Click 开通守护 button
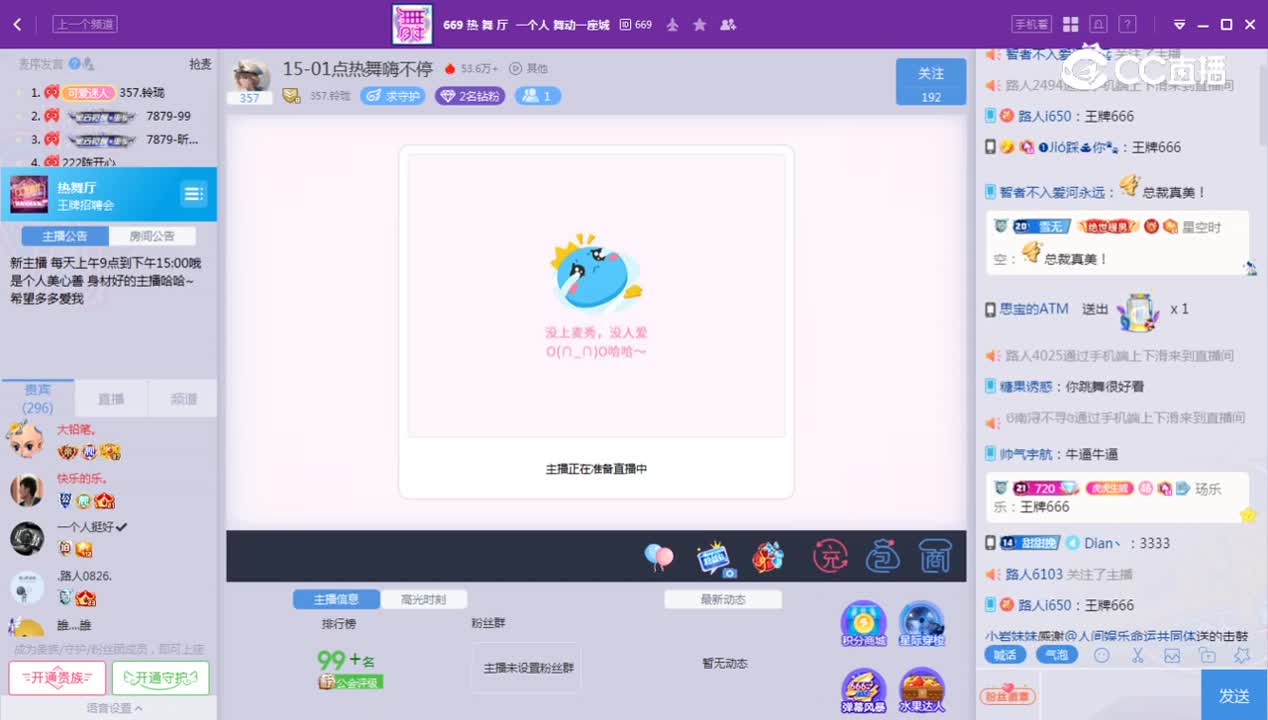 point(160,678)
